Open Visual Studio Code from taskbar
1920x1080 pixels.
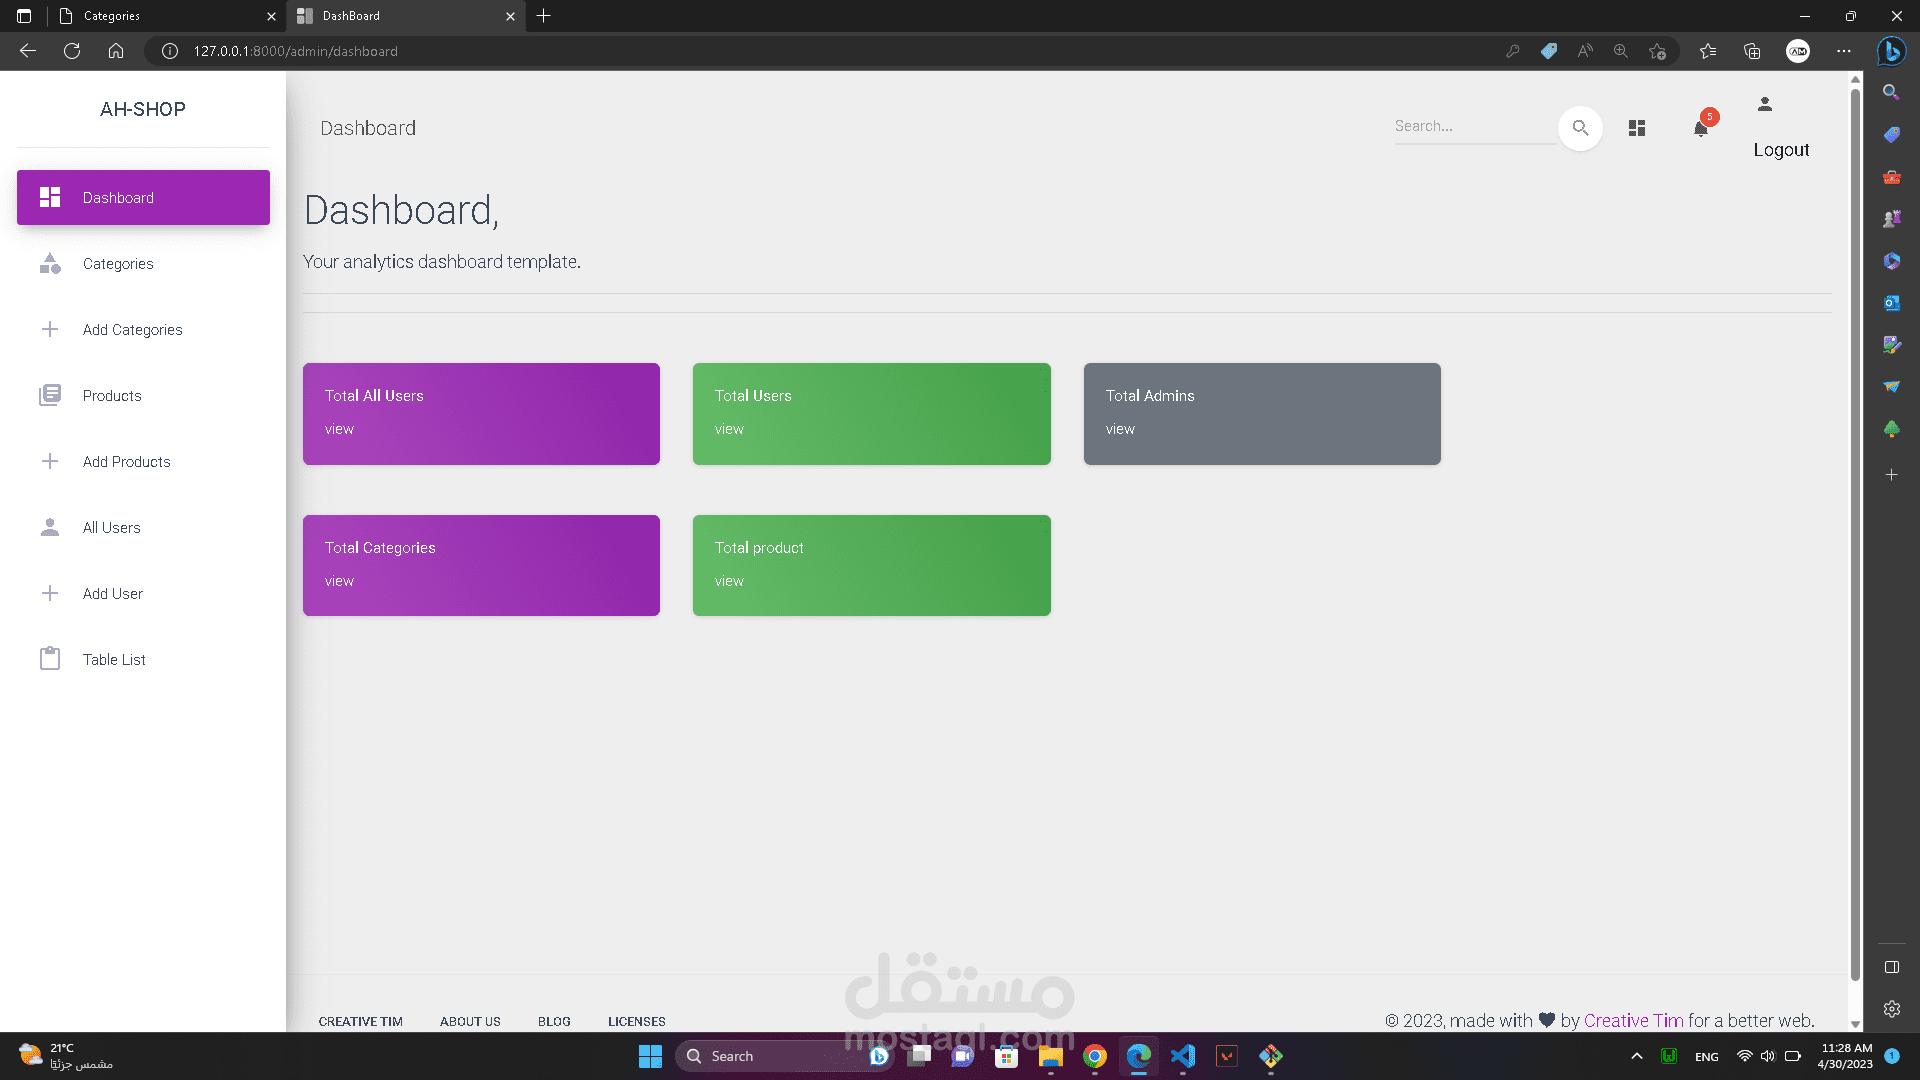click(x=1182, y=1056)
